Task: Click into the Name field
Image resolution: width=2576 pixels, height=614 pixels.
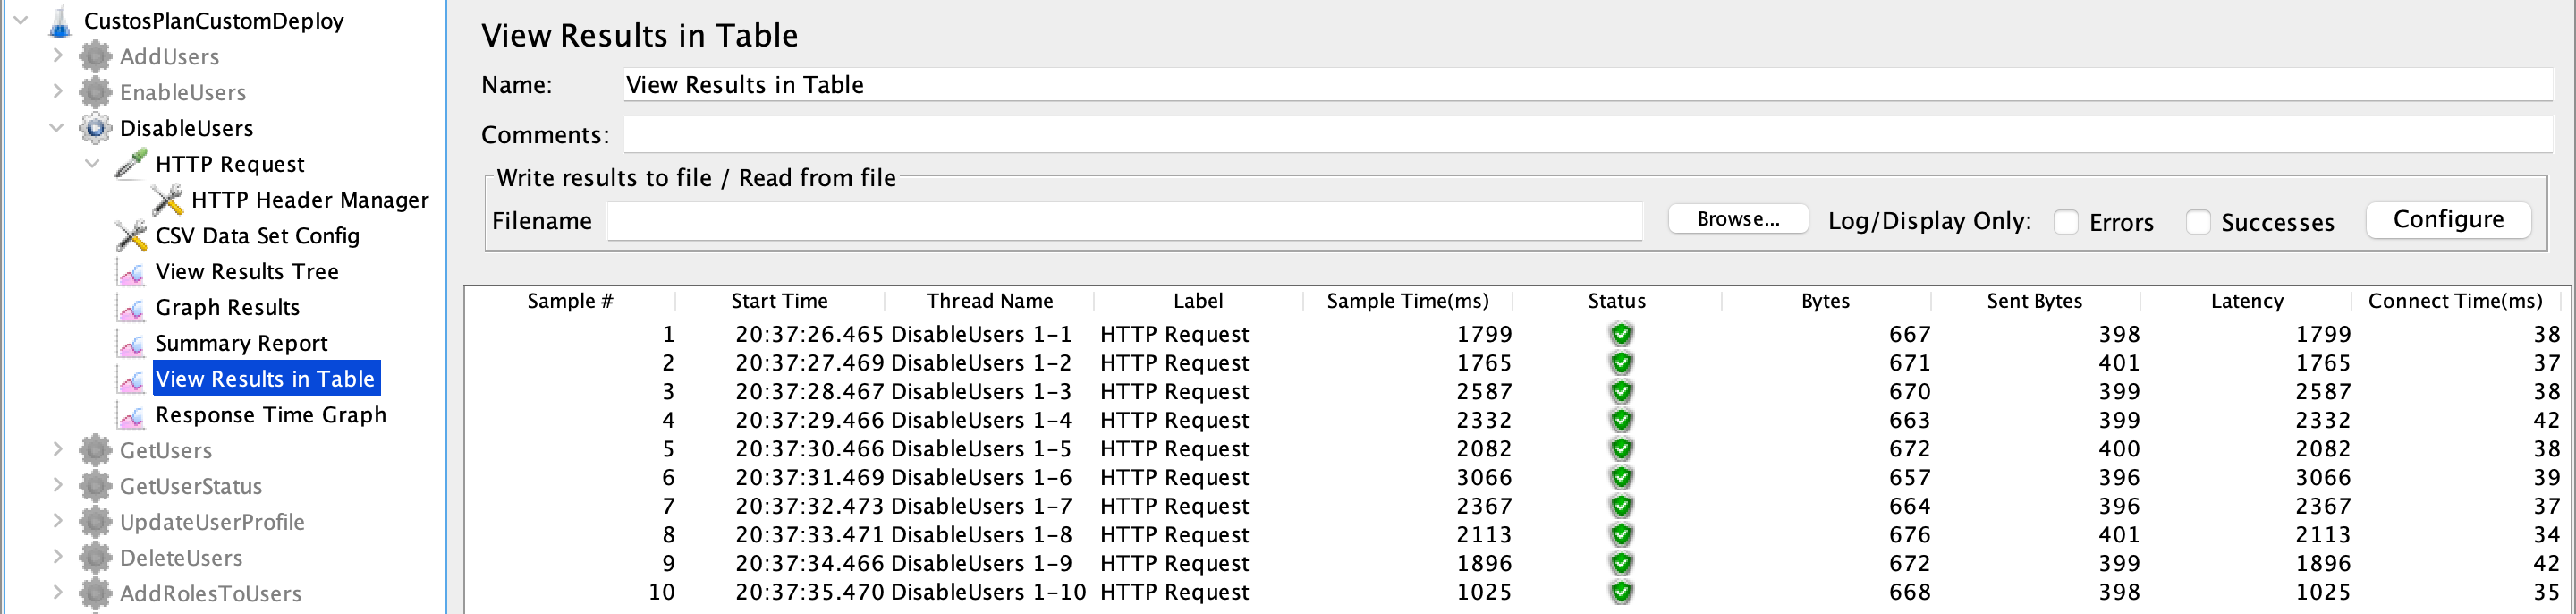Action: coord(1588,85)
